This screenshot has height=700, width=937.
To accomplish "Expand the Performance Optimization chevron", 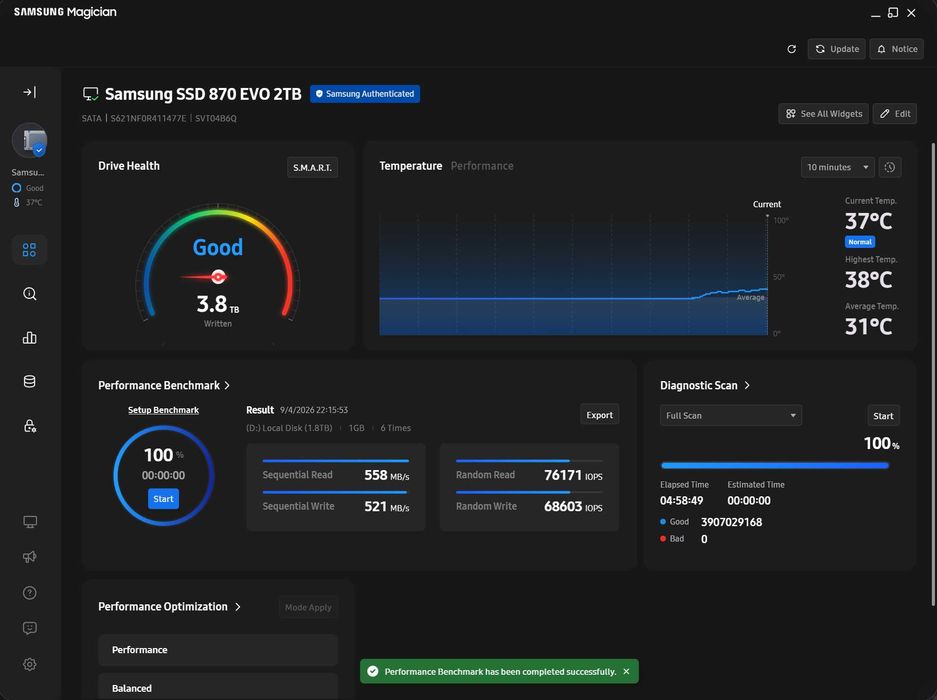I will (238, 607).
